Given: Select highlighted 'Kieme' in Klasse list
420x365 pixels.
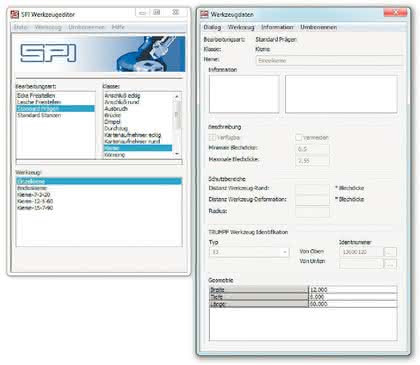Looking at the screenshot, I should point(138,148).
